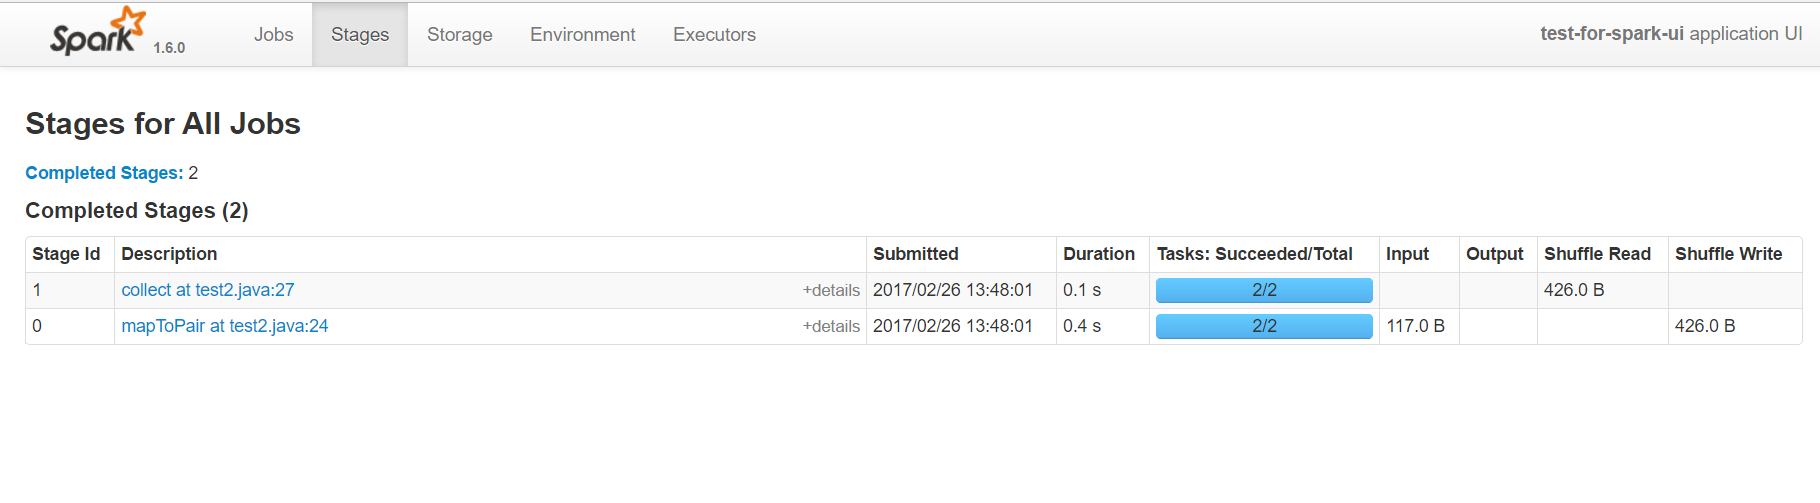Expand +details for the mapToPair stage
Screen dimensions: 1820x503
[831, 327]
